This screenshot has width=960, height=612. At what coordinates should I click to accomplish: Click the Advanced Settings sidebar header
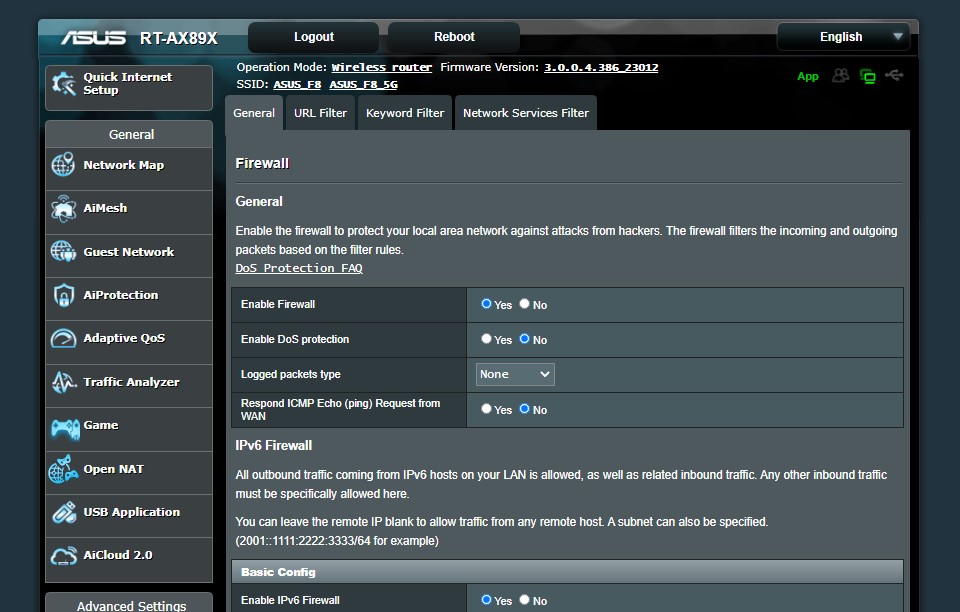[x=129, y=603]
